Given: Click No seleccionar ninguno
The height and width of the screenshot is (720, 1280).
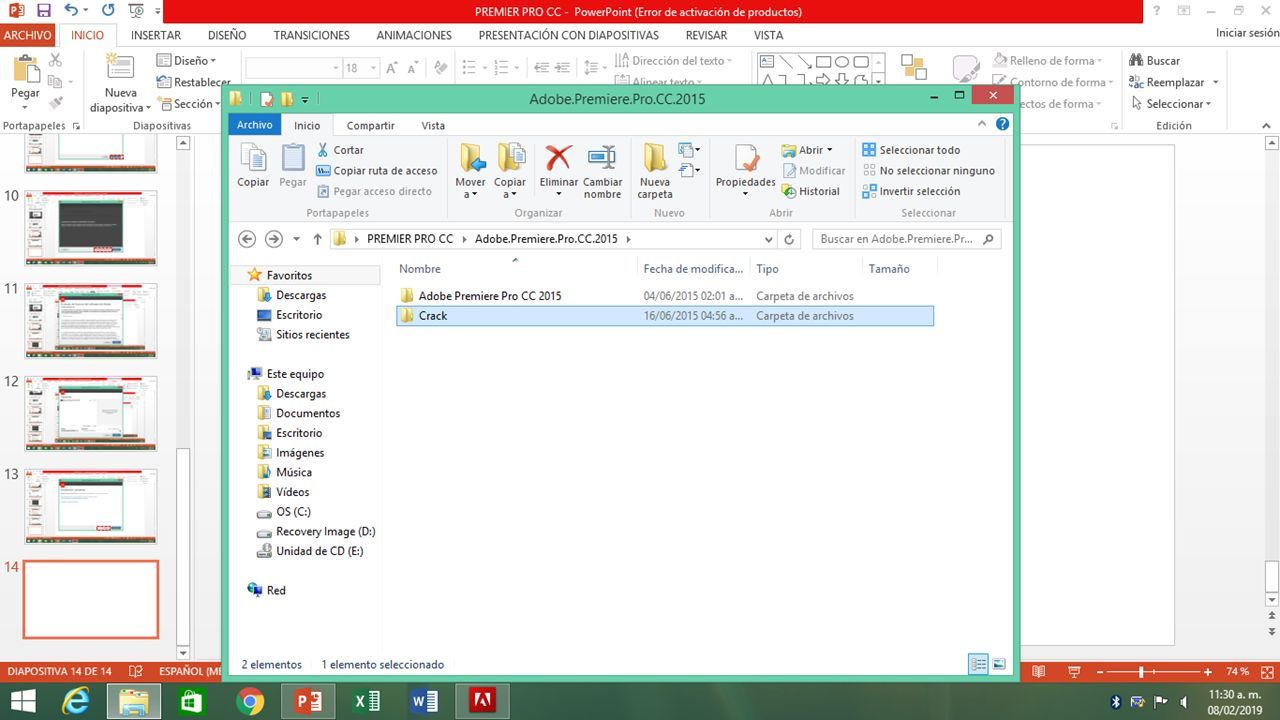Looking at the screenshot, I should pos(928,171).
